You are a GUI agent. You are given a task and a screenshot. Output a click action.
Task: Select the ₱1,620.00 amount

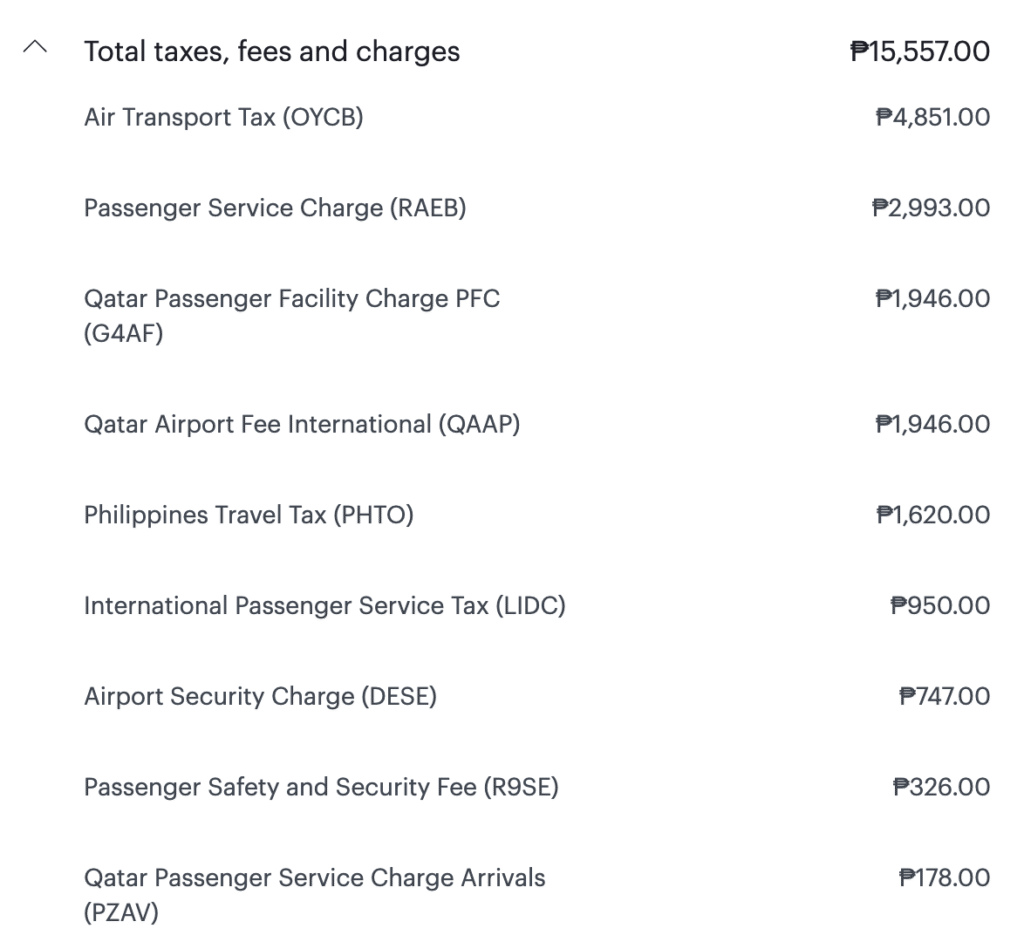[932, 515]
